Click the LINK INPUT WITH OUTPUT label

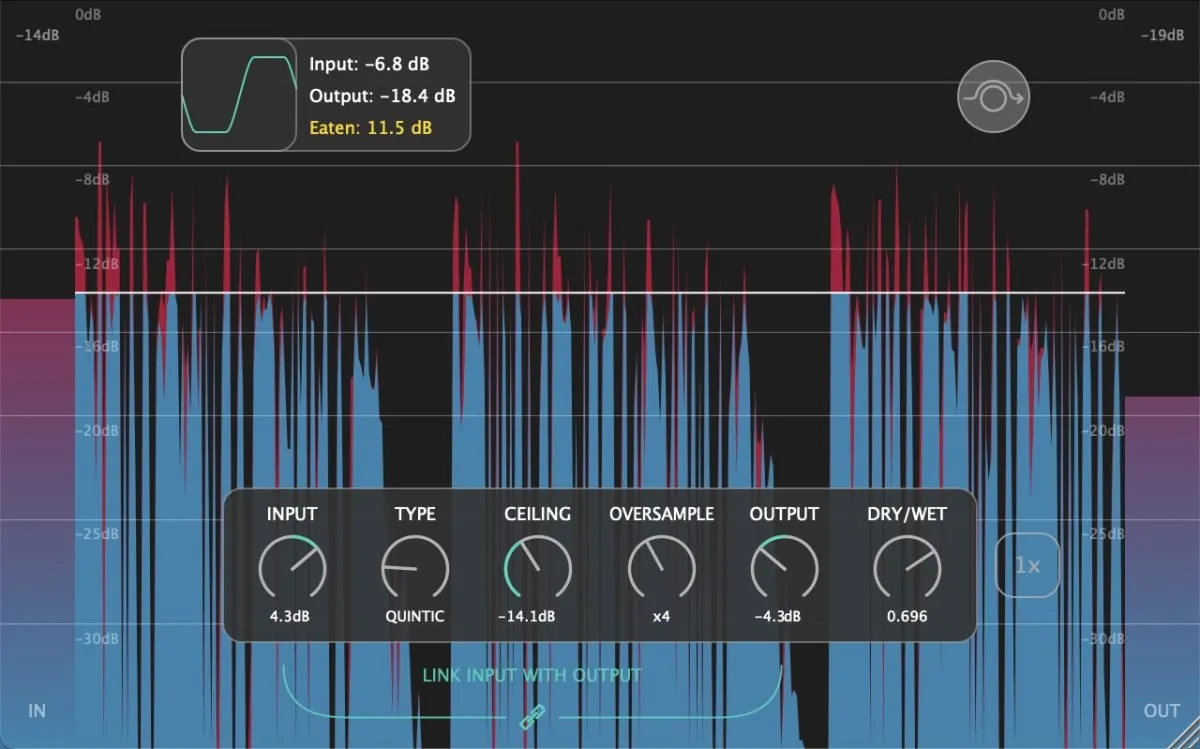531,675
